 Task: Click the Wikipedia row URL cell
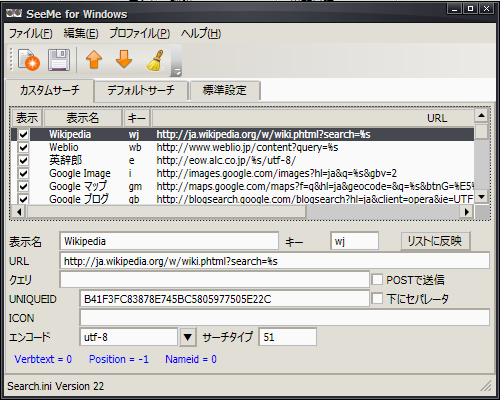263,134
